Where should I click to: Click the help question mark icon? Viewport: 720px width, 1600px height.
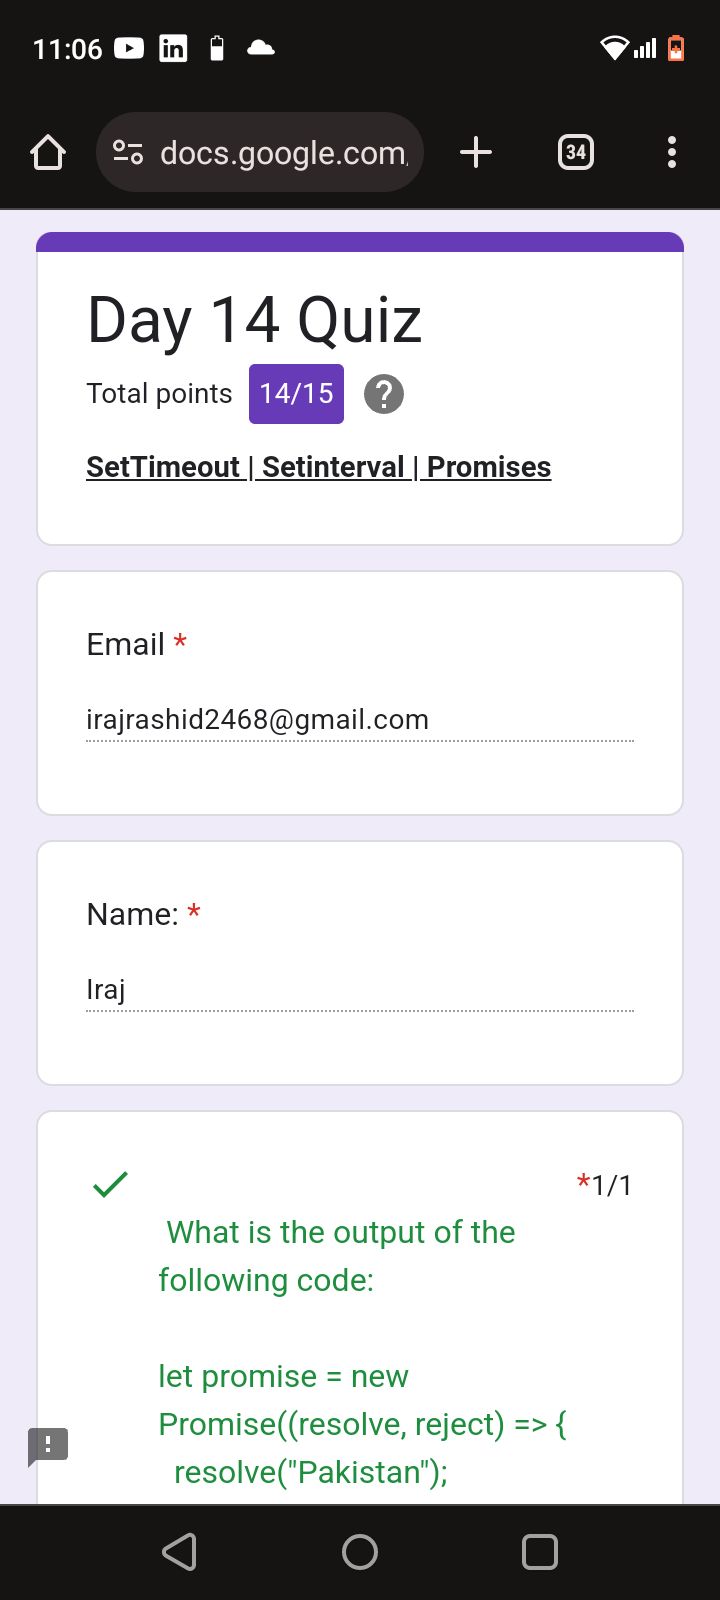click(x=384, y=394)
